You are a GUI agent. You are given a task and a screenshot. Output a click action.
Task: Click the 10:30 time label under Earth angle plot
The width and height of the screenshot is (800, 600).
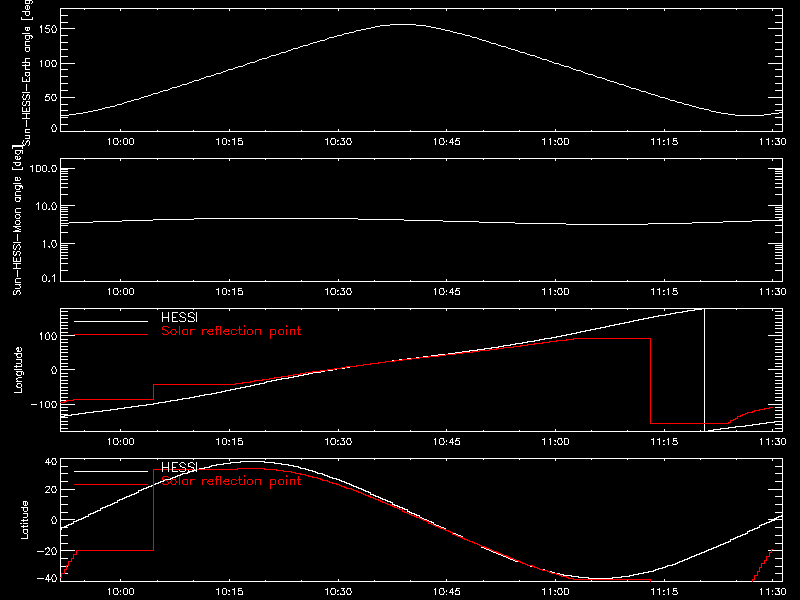pyautogui.click(x=338, y=142)
